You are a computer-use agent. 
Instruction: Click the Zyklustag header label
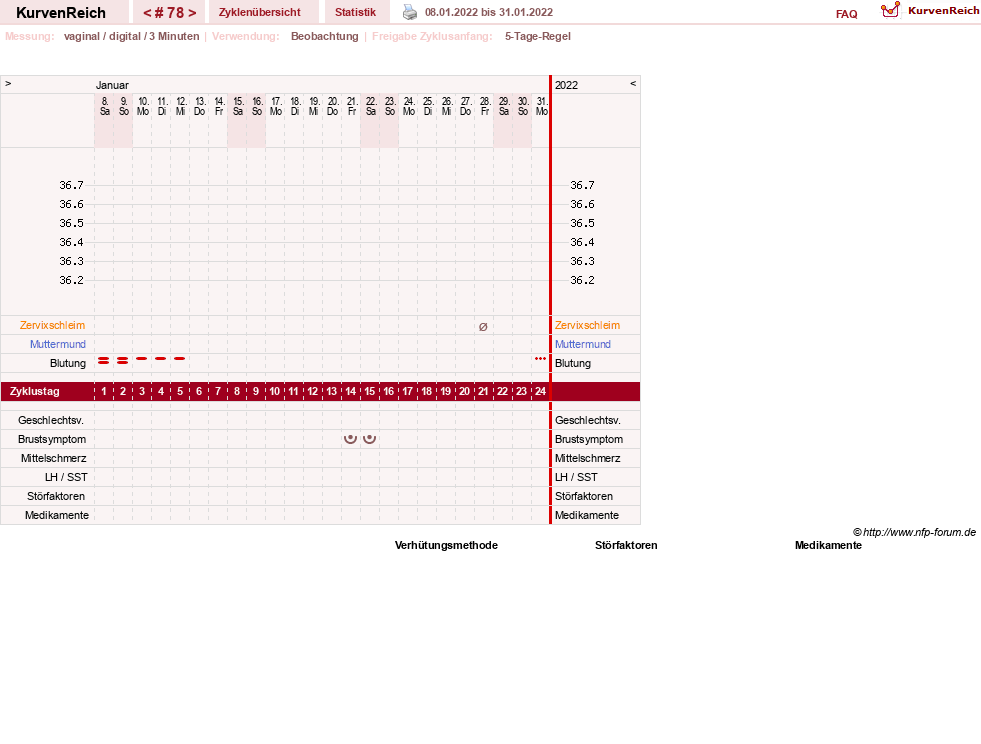[35, 392]
